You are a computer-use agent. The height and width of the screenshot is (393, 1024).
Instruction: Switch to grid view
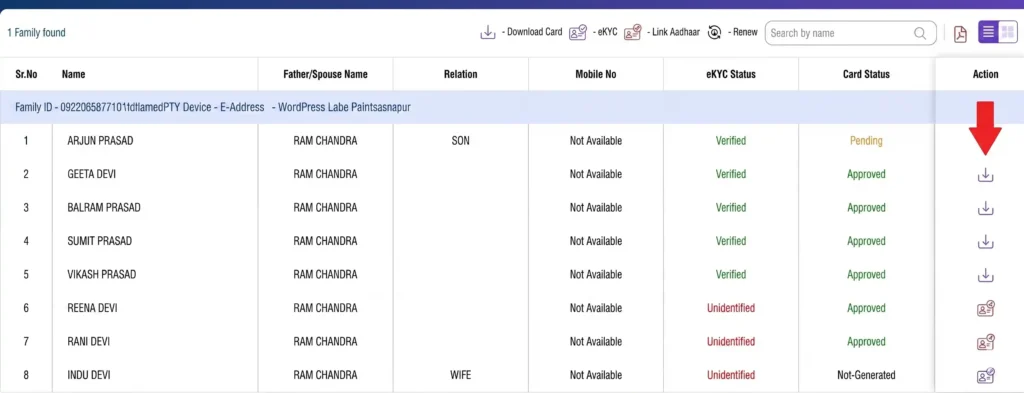[x=1008, y=32]
